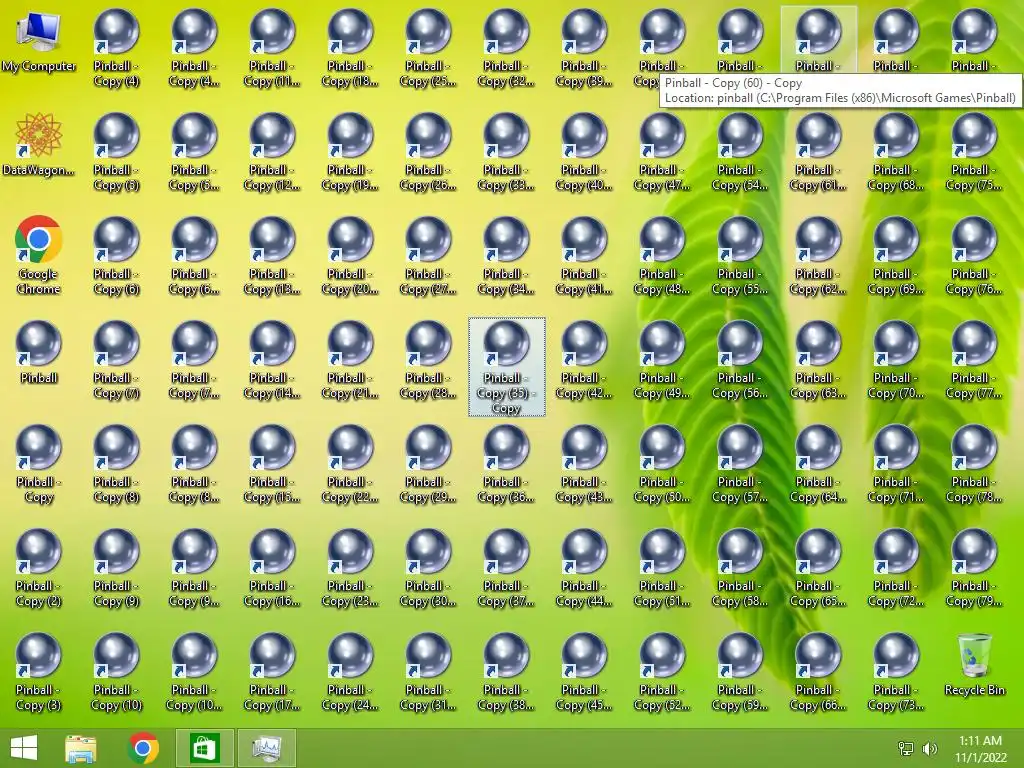
Task: Select the Pinball - Copy (75...) shortcut
Action: pyautogui.click(x=974, y=152)
